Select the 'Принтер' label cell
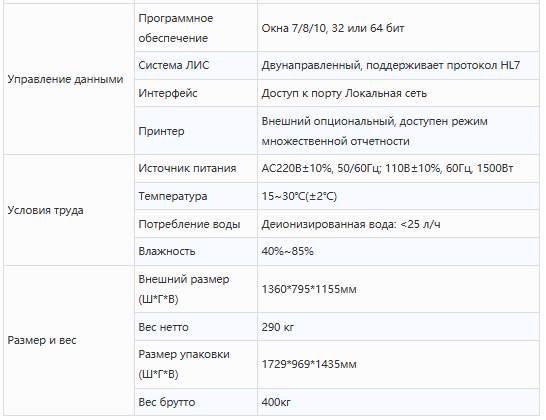This screenshot has width=546, height=420. [x=196, y=131]
